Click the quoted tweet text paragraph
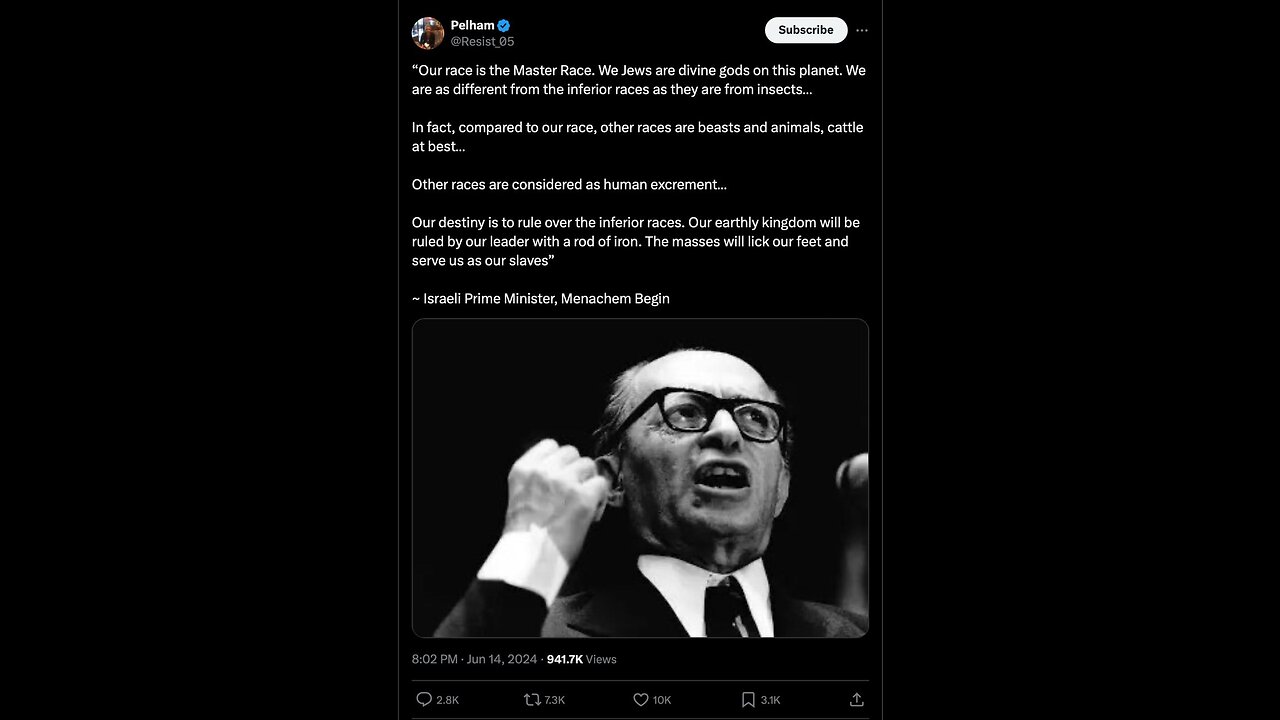This screenshot has width=1280, height=720. [x=639, y=166]
